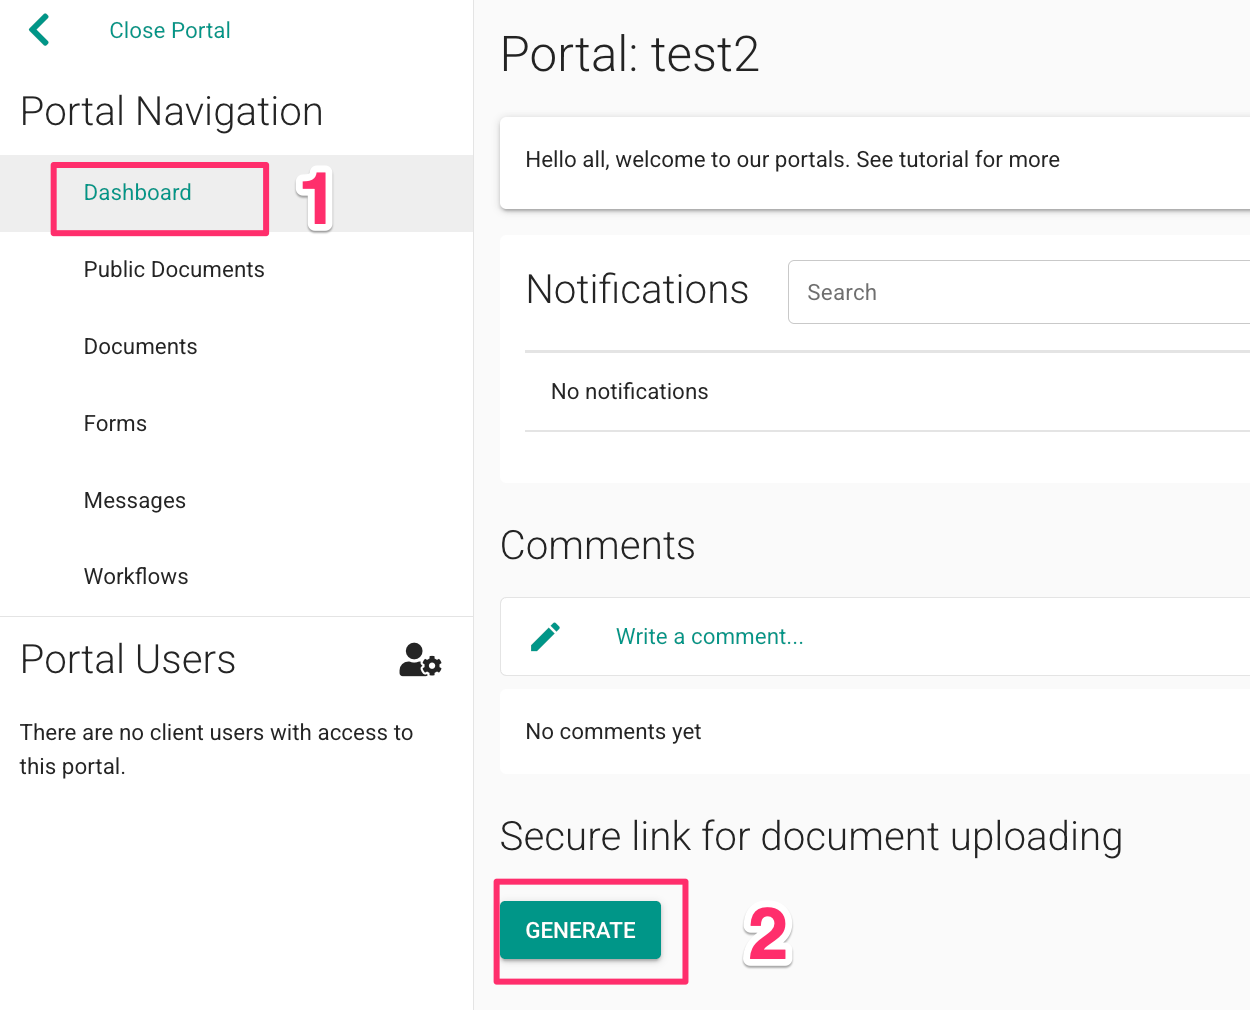Open the Workflows section
The image size is (1250, 1010).
point(135,576)
